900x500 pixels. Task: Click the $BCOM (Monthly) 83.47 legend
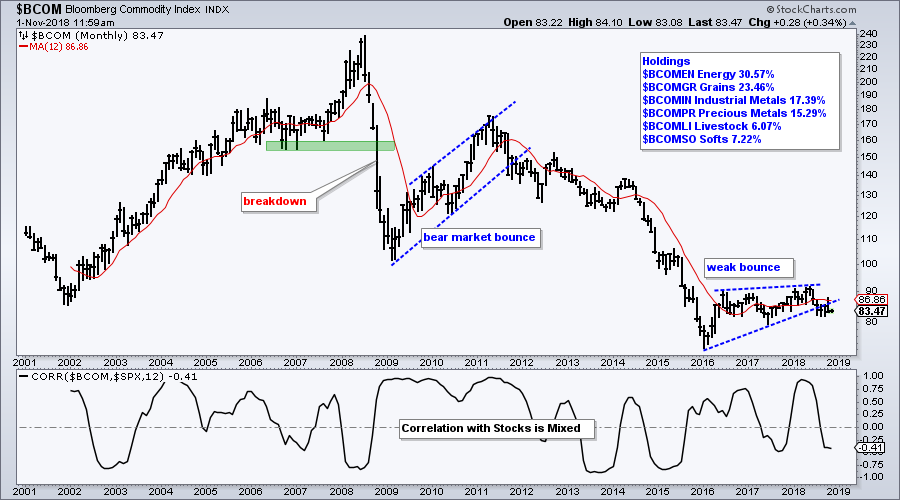coord(98,35)
